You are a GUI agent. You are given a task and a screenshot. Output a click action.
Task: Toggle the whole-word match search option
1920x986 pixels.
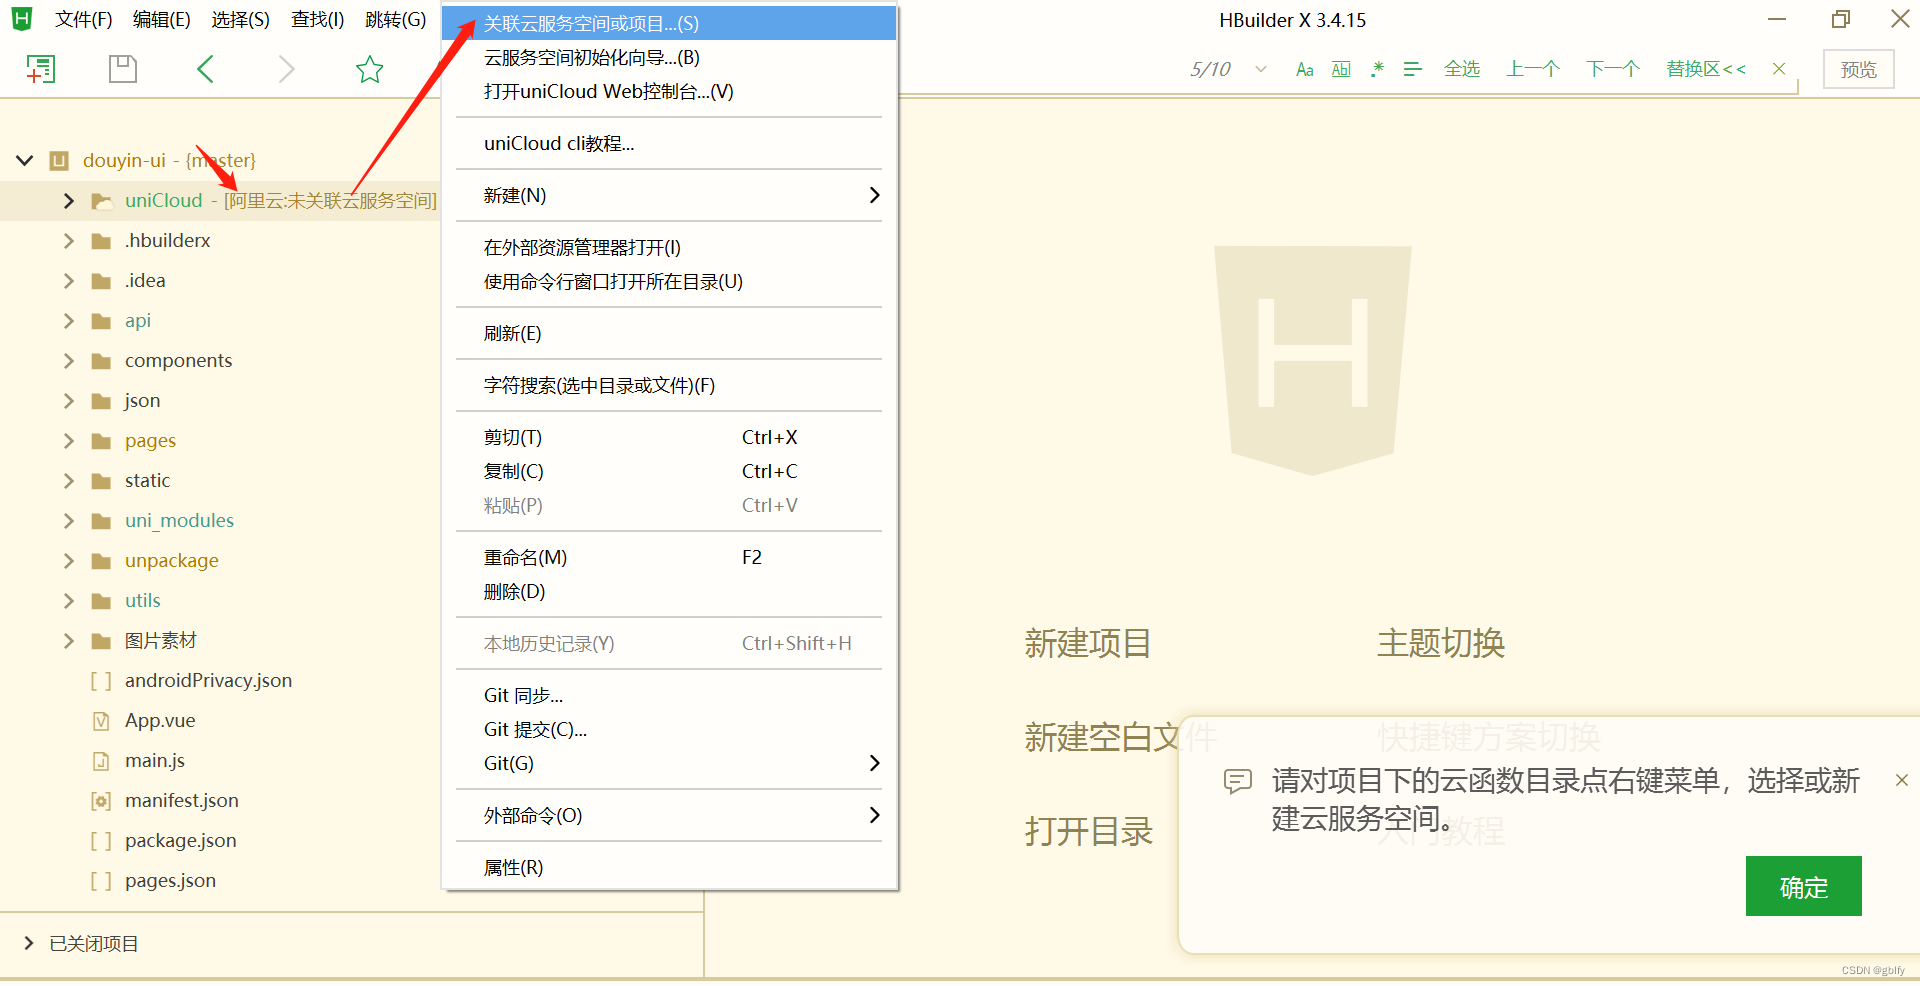pos(1341,69)
